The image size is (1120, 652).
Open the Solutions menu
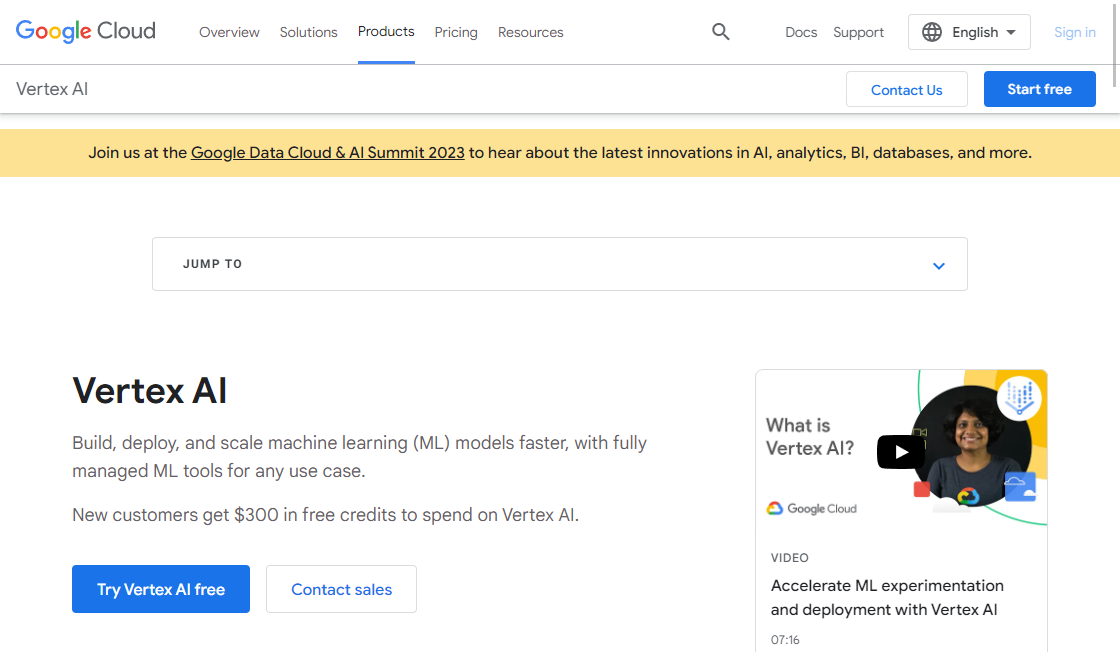pyautogui.click(x=308, y=32)
